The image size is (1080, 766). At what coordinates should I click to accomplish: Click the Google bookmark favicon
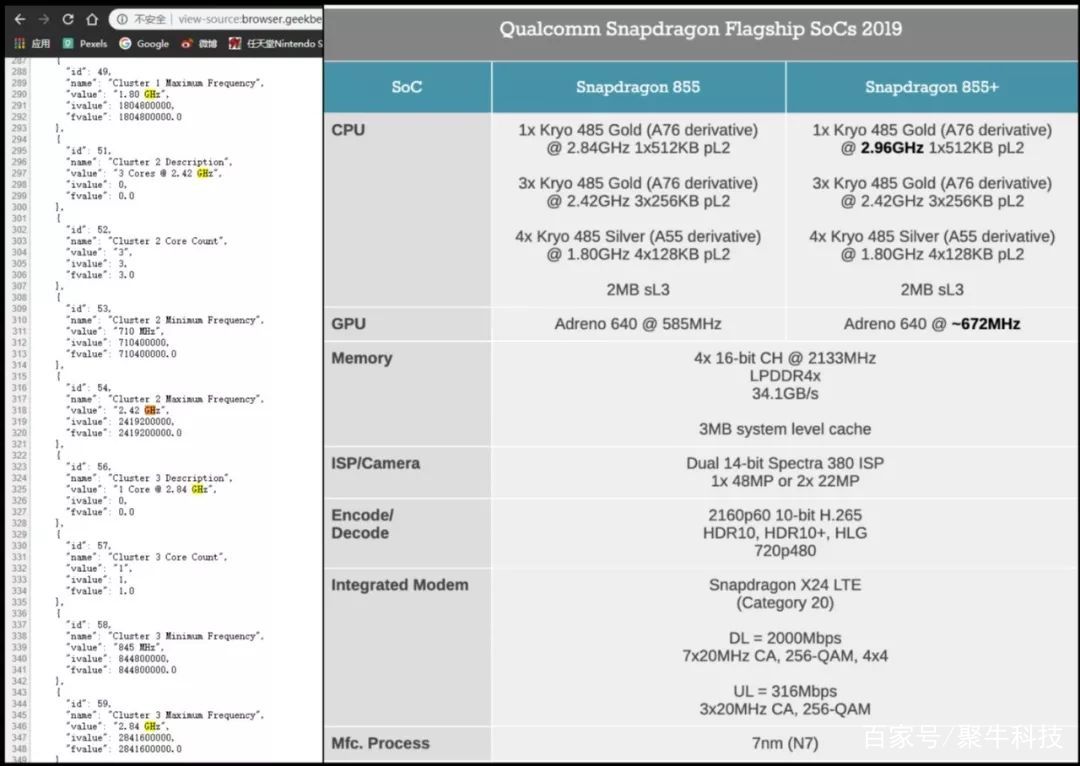pyautogui.click(x=126, y=44)
